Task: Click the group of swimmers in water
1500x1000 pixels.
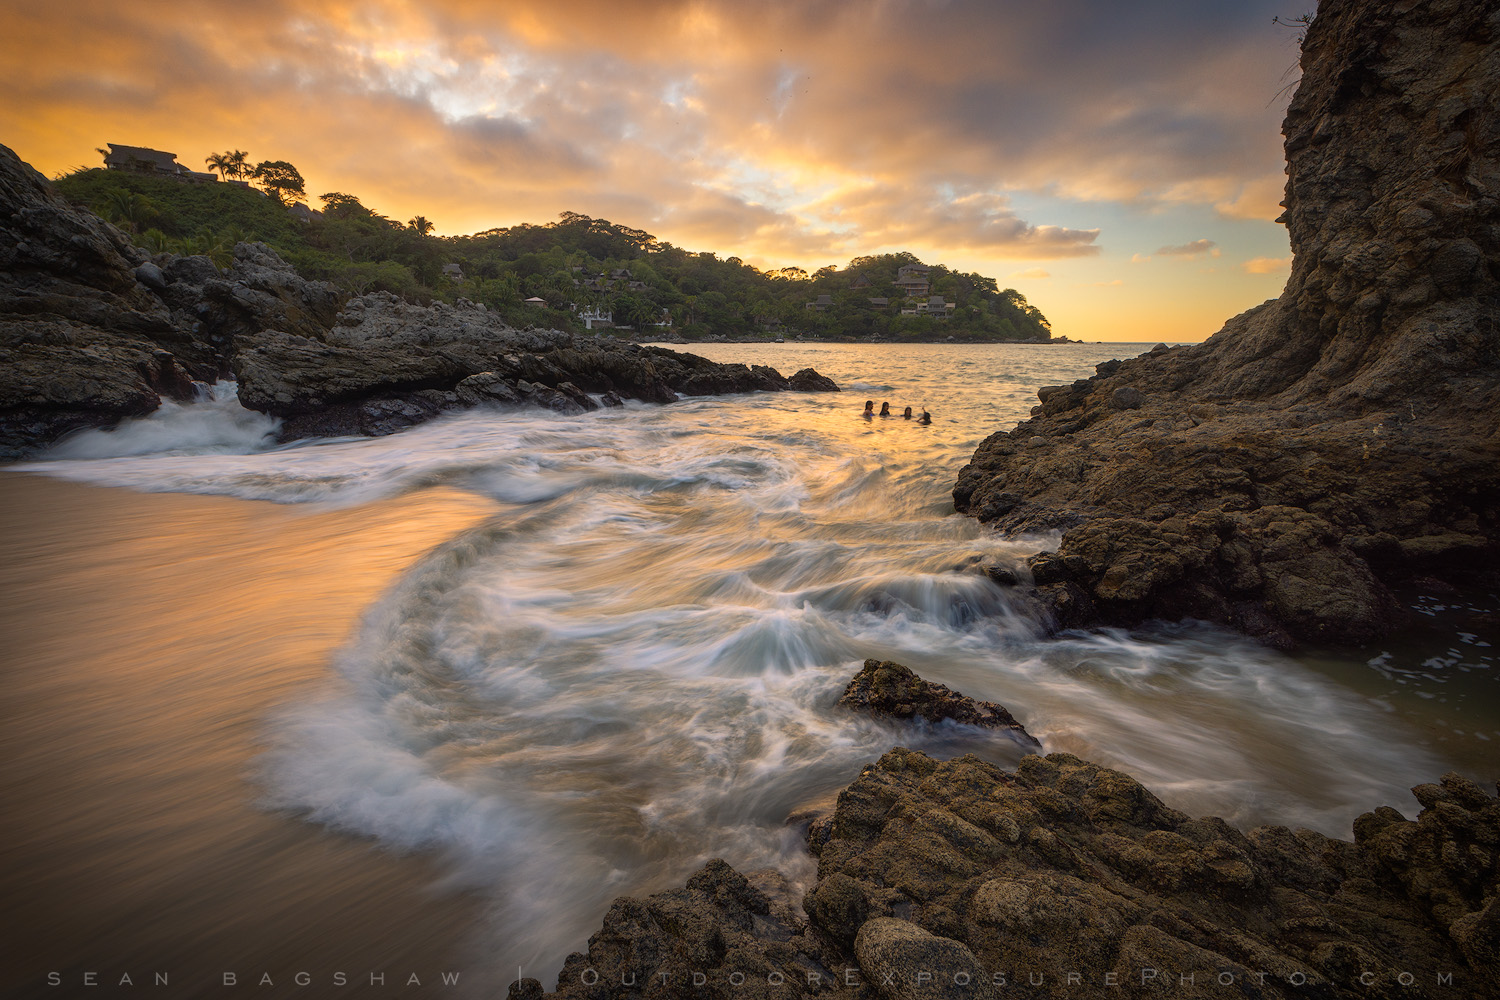Action: 897,411
